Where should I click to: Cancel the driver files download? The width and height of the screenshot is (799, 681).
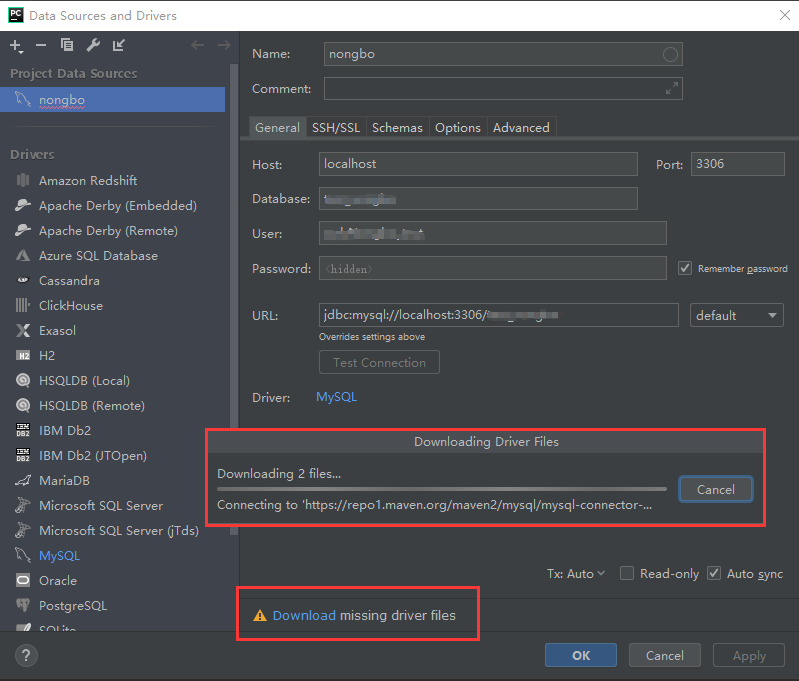tap(715, 489)
